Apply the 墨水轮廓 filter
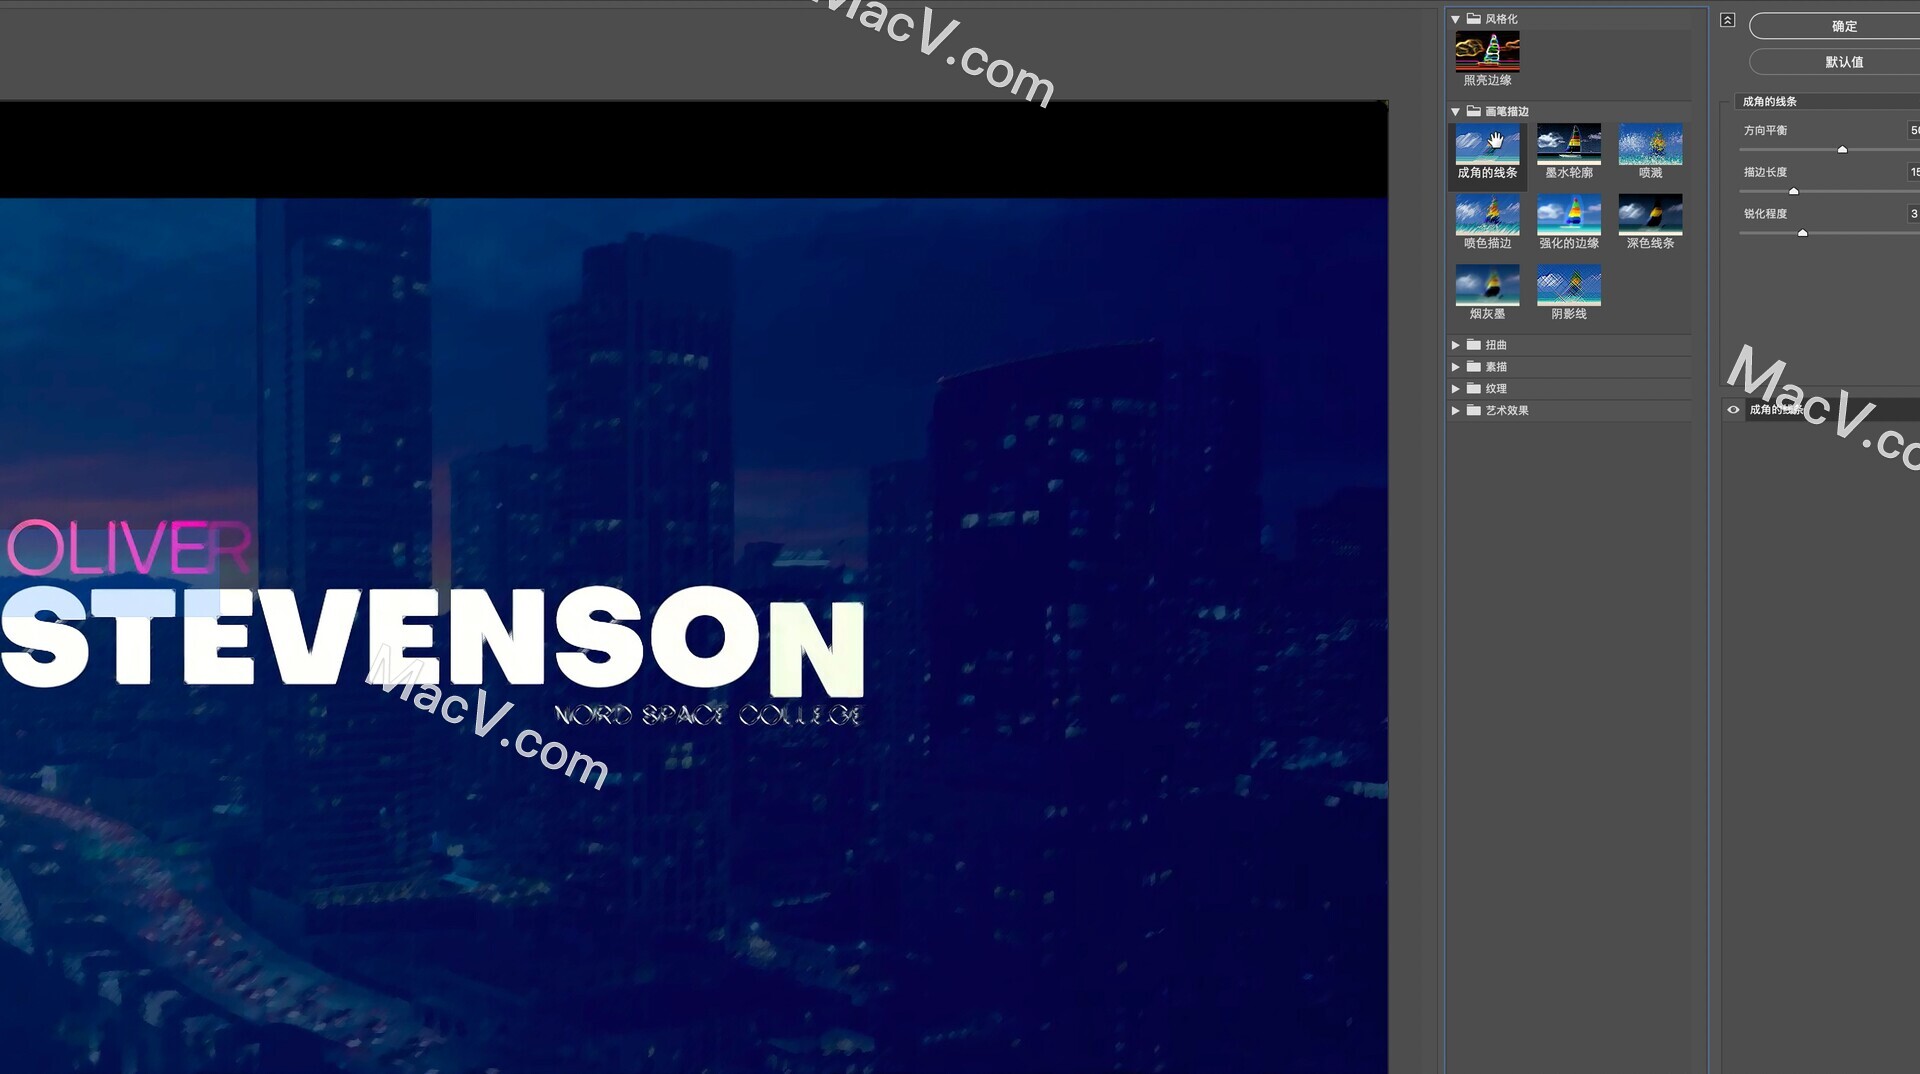This screenshot has height=1074, width=1920. click(x=1568, y=146)
